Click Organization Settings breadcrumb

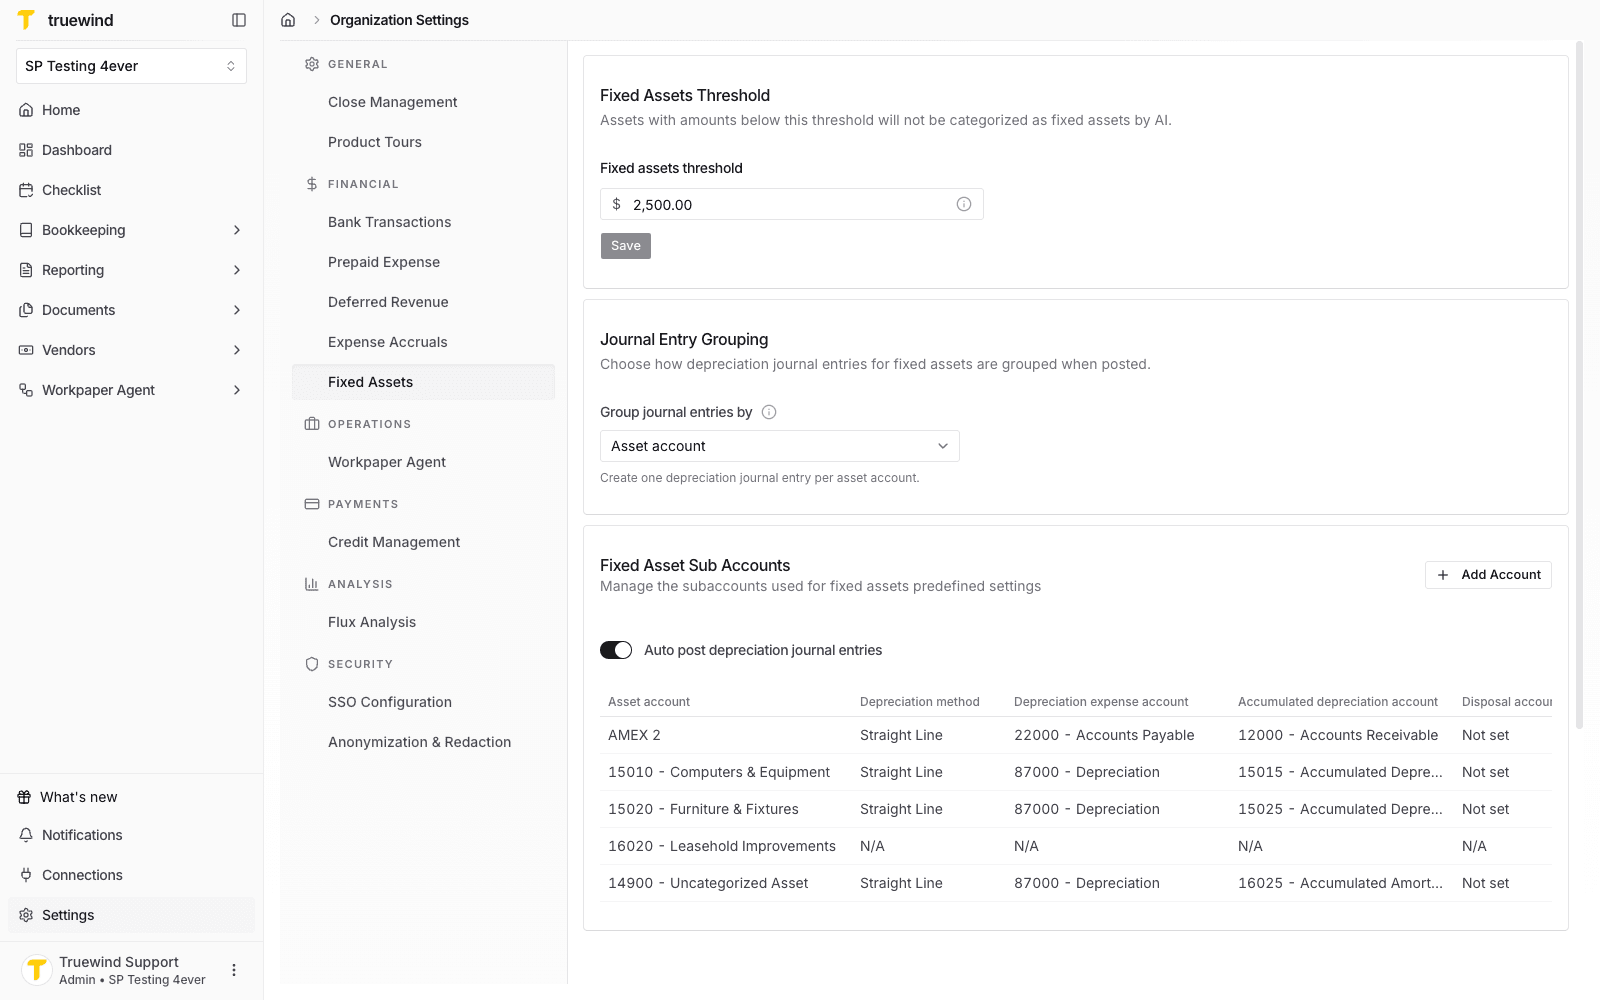[399, 20]
